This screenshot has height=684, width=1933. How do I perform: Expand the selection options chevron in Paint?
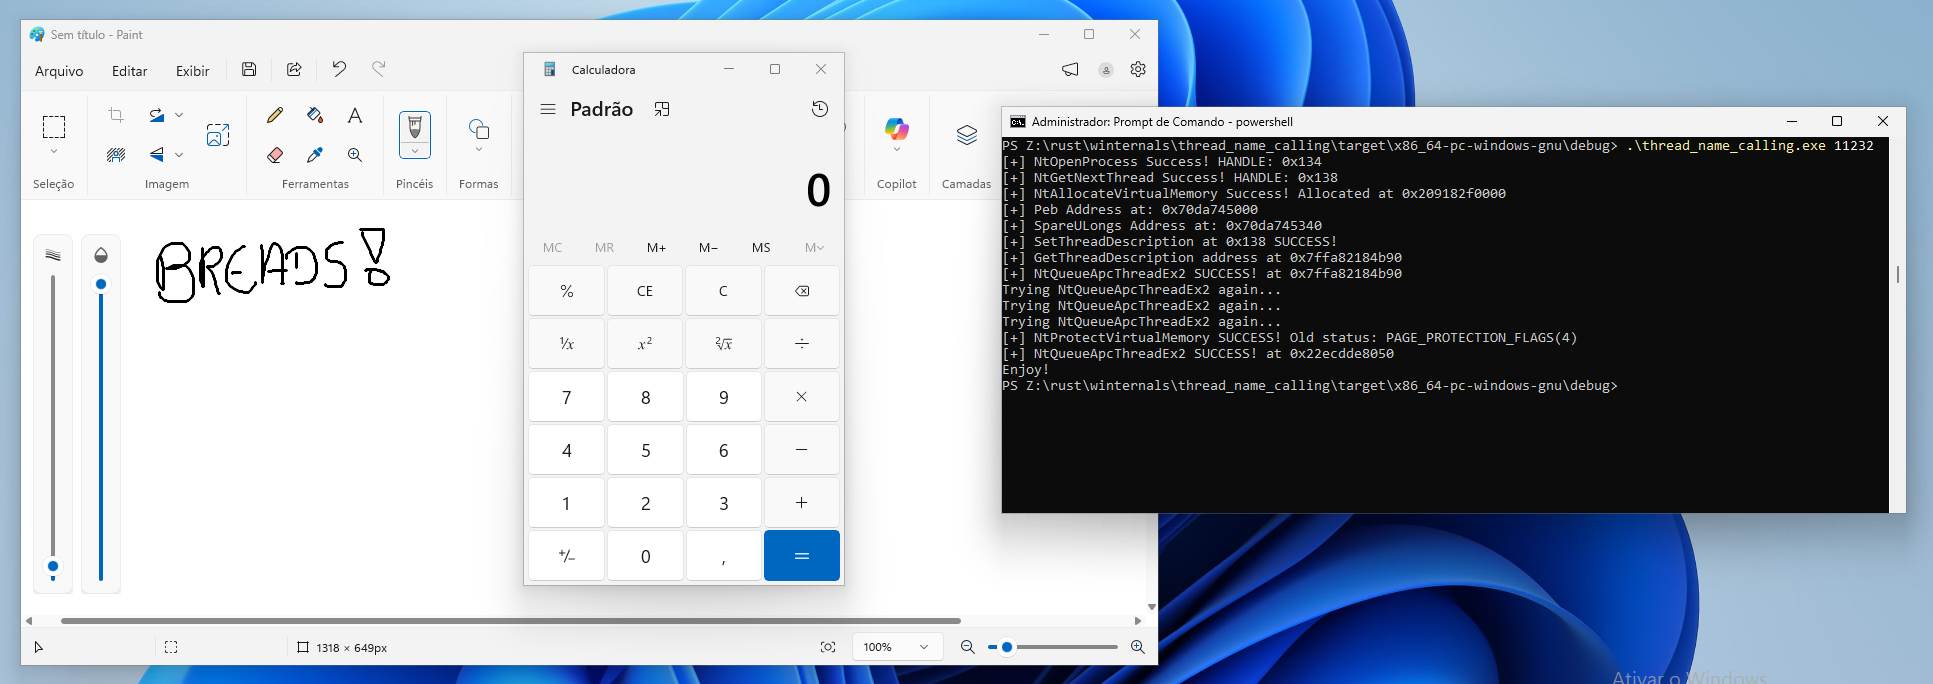coord(54,152)
